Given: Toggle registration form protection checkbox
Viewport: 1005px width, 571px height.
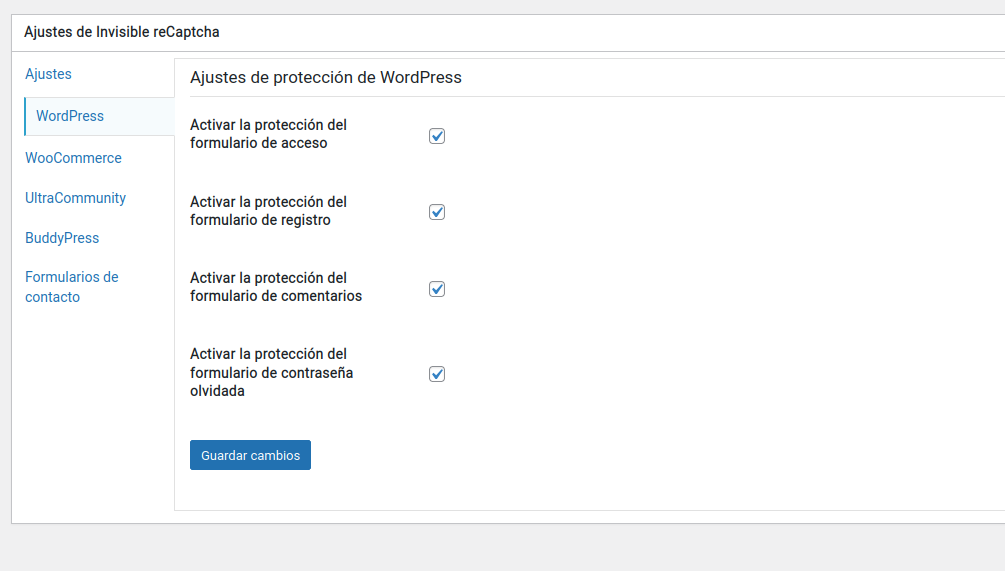Looking at the screenshot, I should (437, 212).
